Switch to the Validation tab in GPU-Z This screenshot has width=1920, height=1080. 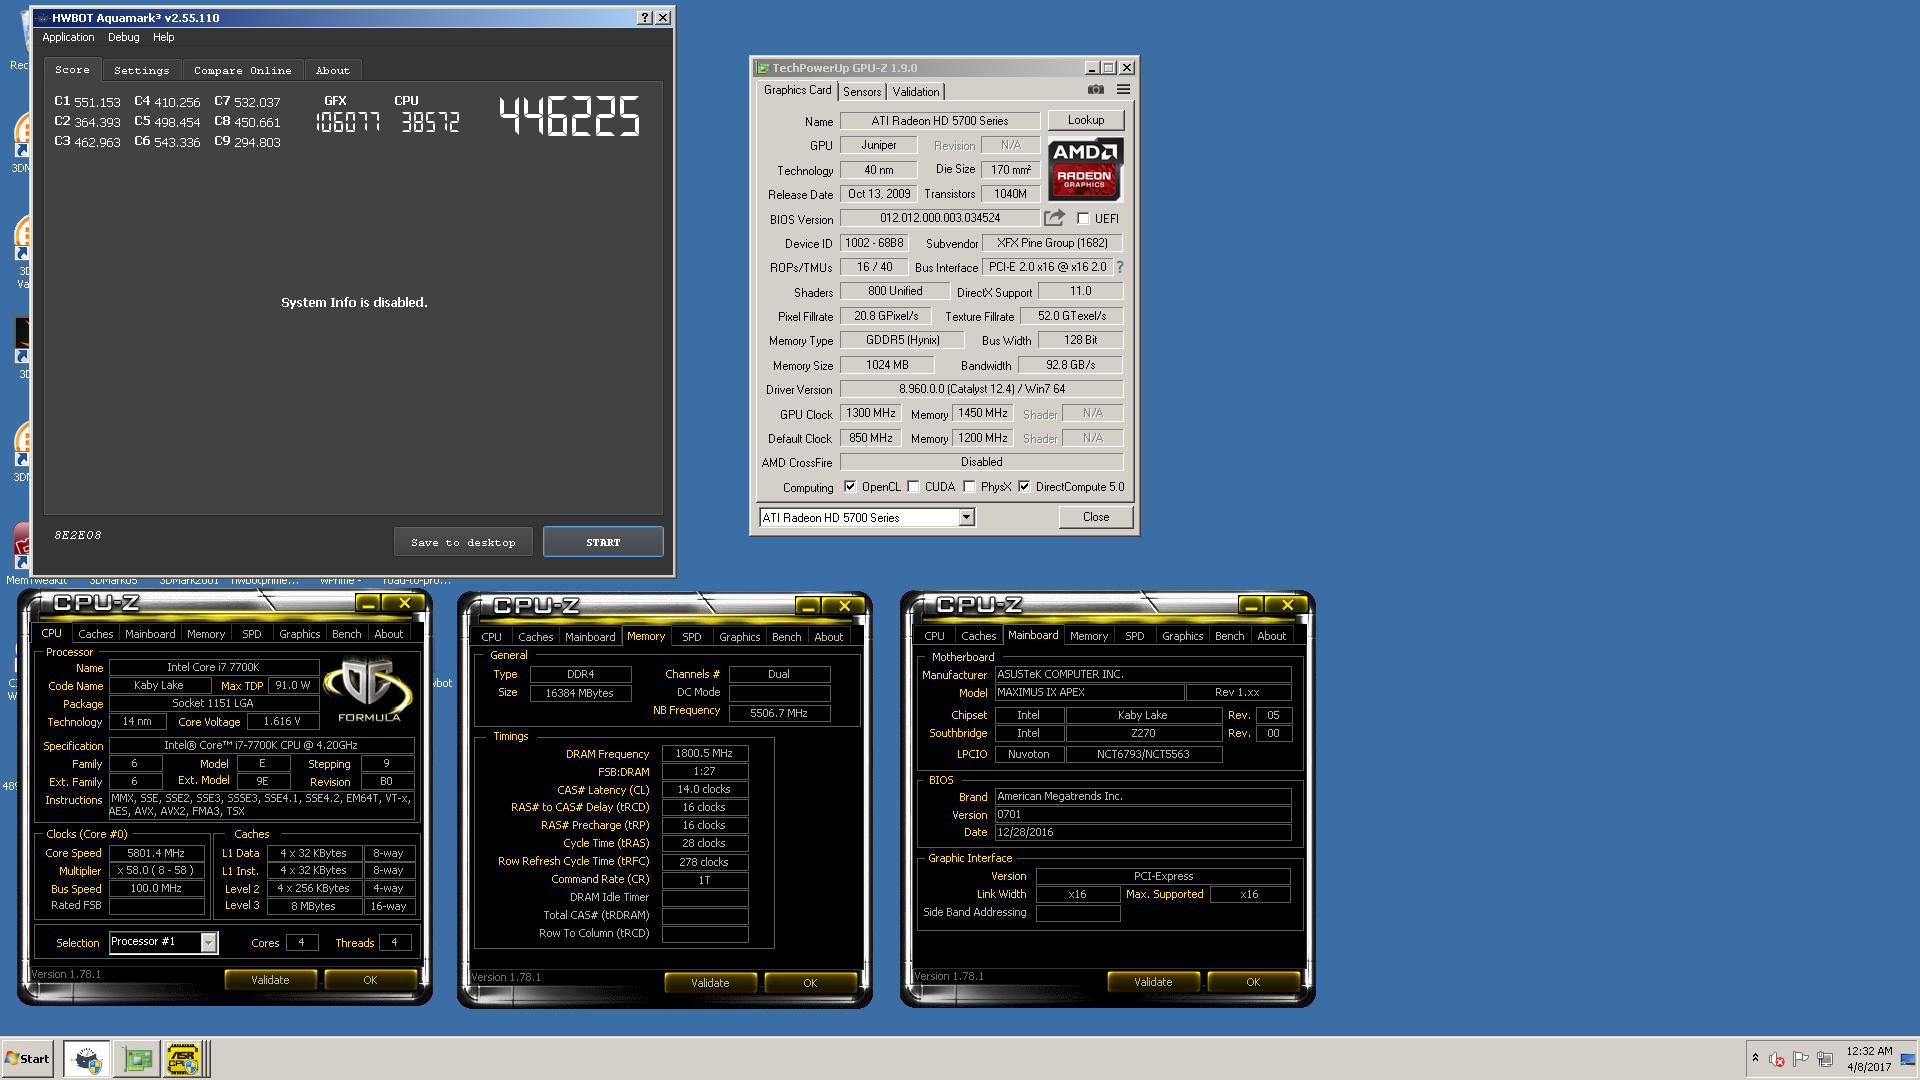pyautogui.click(x=916, y=92)
